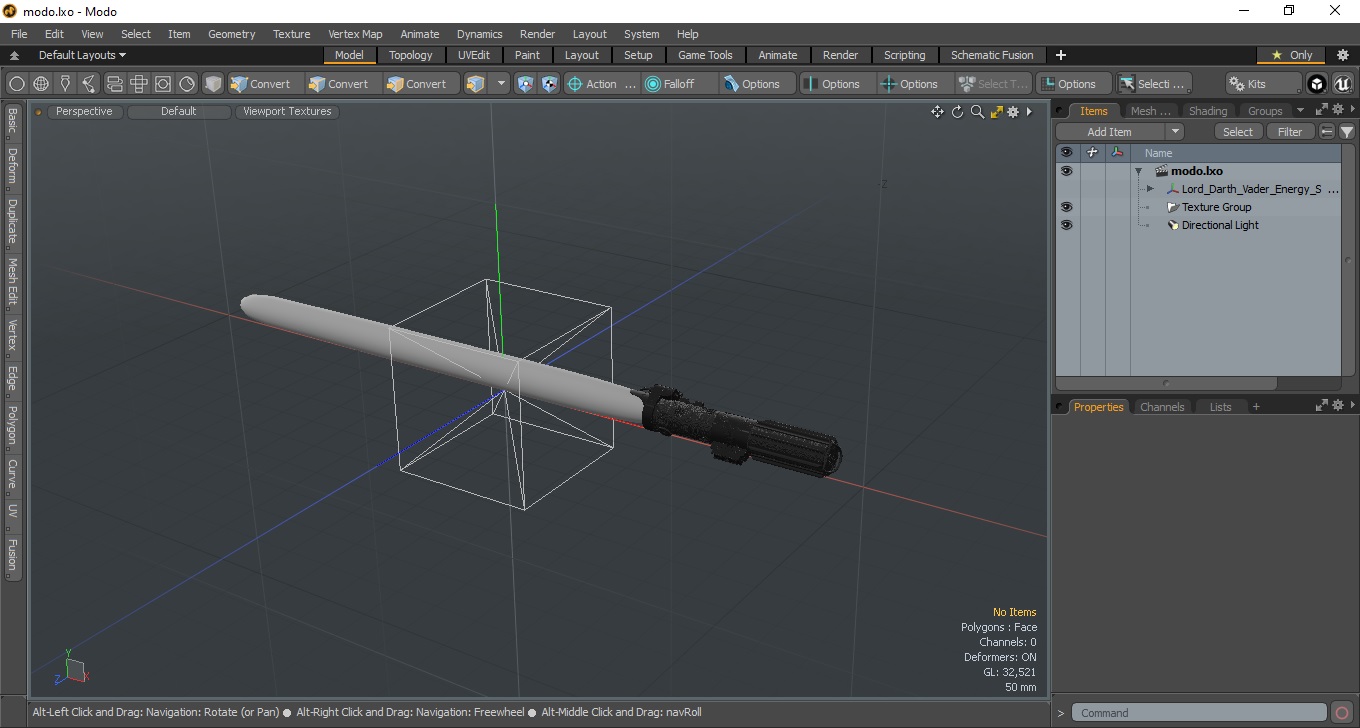Screen dimensions: 1360x728
Task: Maximize the viewport with the yellow arrows icon
Action: 996,112
